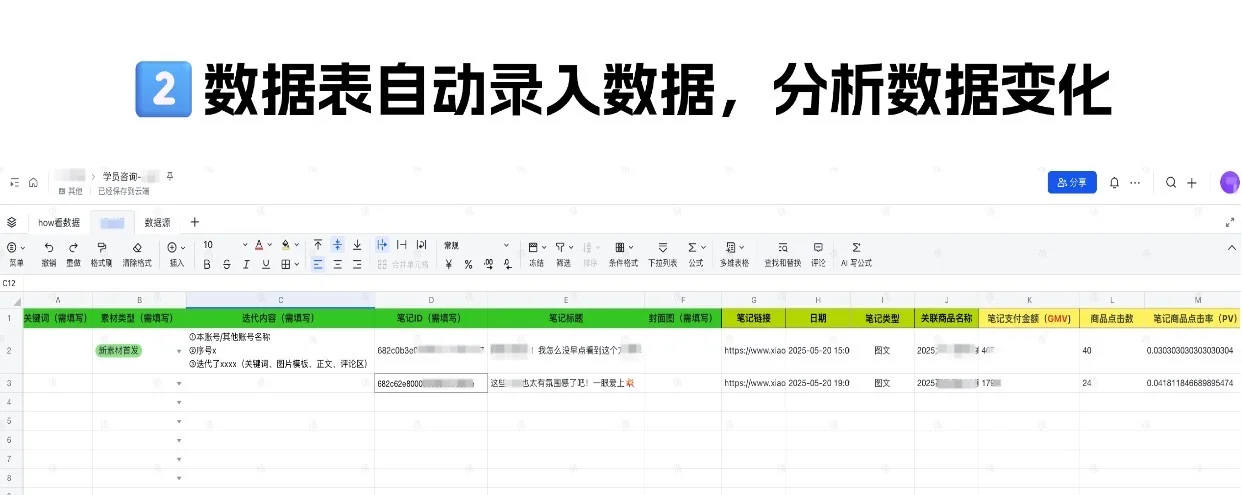Apply currency ¥ format
1242x495 pixels.
click(449, 265)
